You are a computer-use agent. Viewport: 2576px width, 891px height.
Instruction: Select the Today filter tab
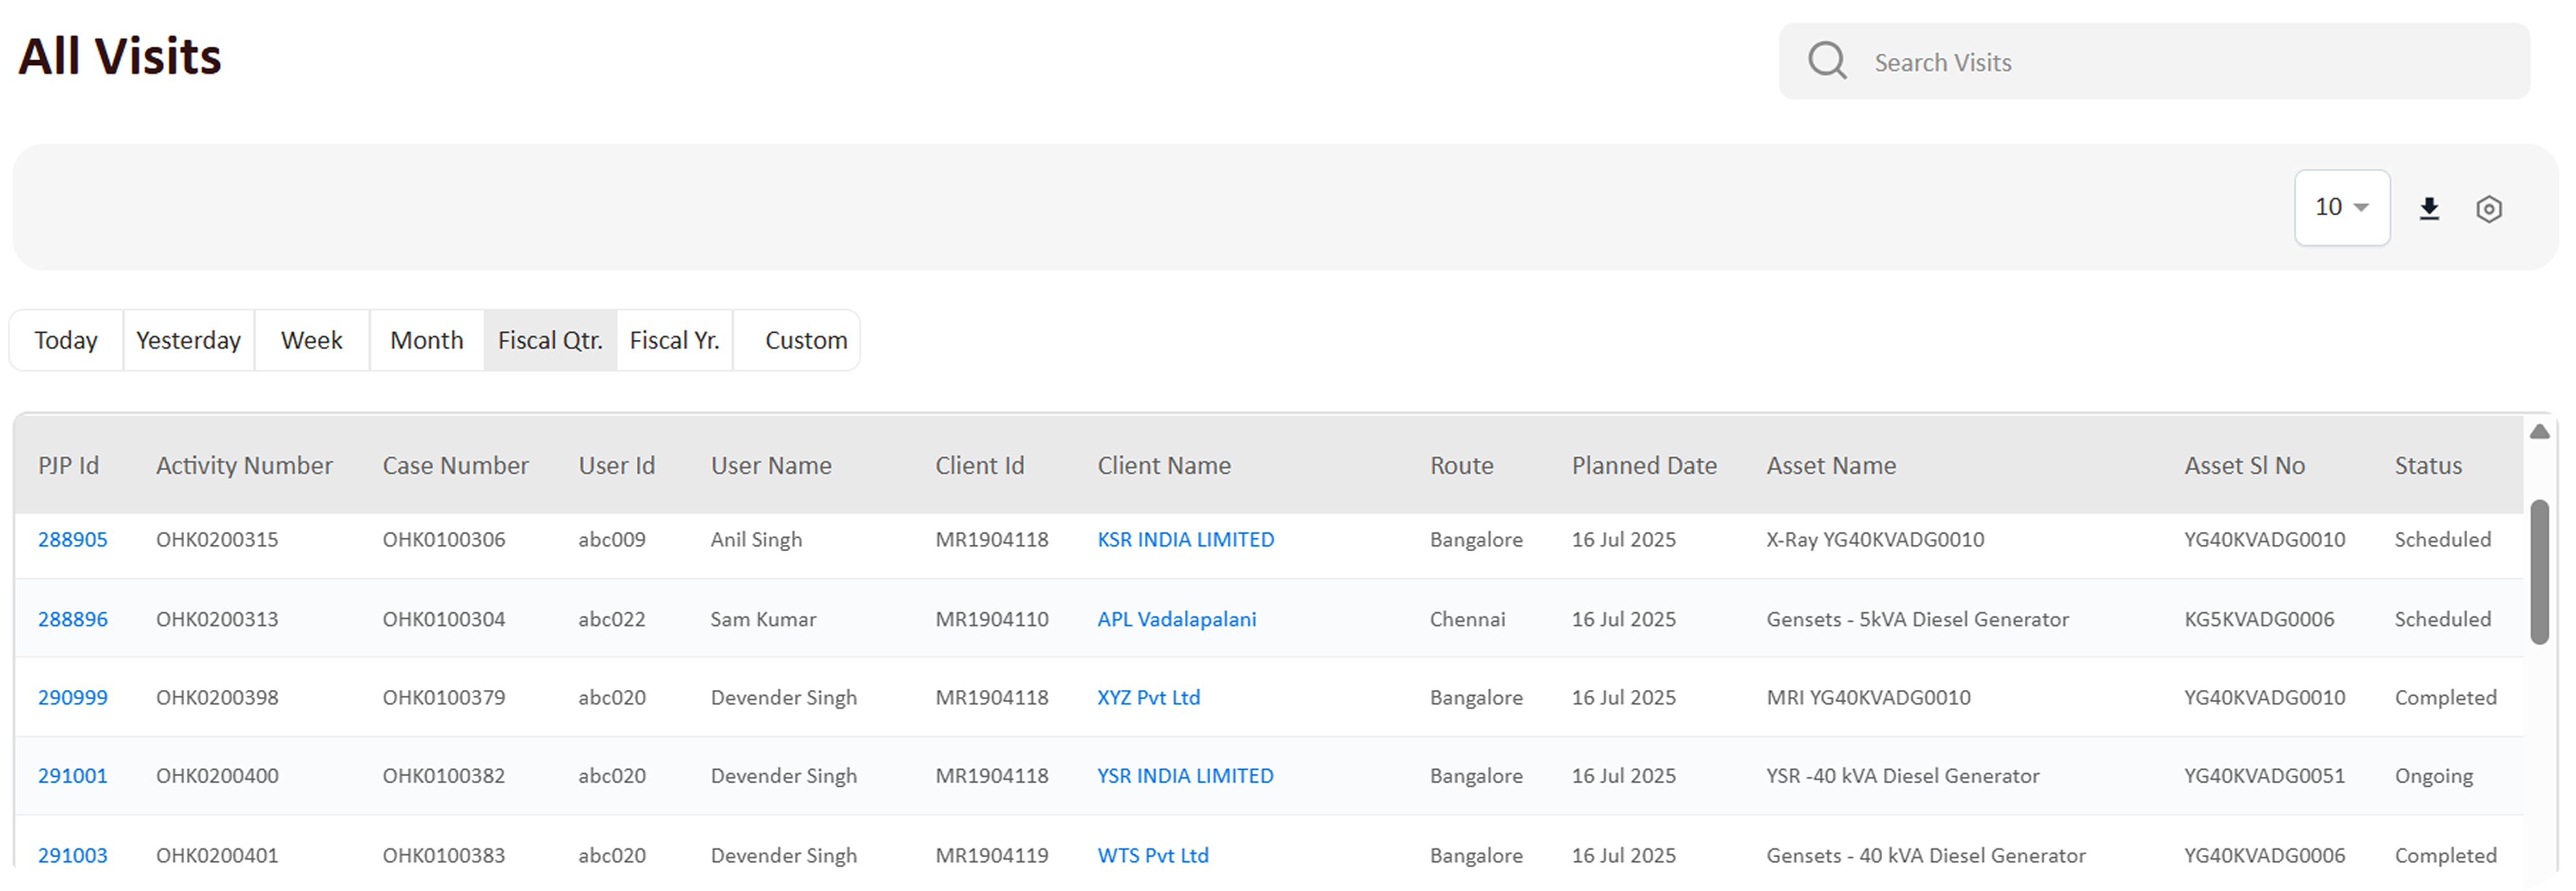pos(66,340)
